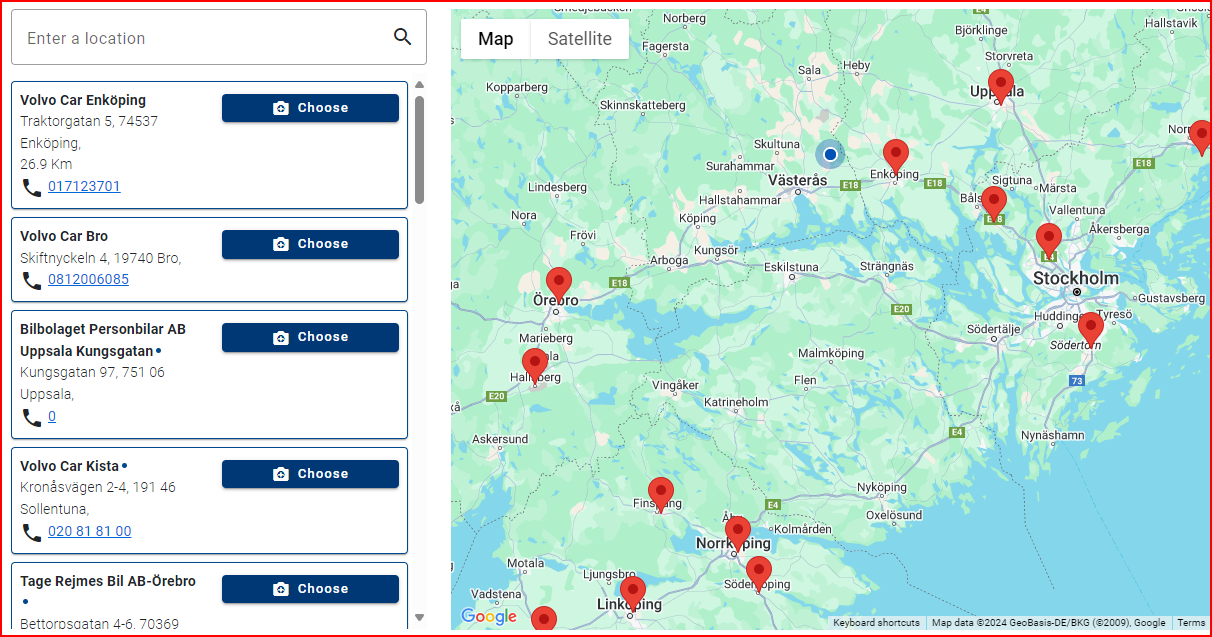Choose the Volvo Car Bro dealer
The height and width of the screenshot is (637, 1212).
point(310,244)
